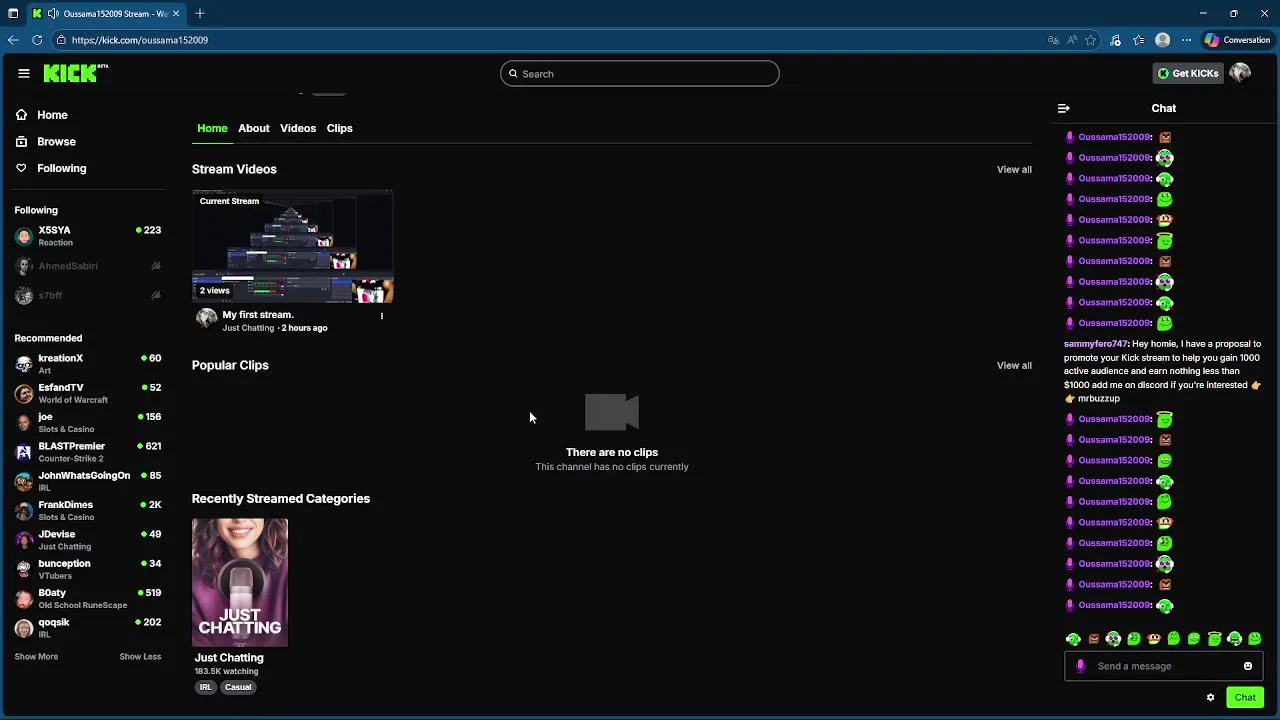Screen dimensions: 1280x720
Task: Open the emoji picker in message box
Action: [x=1248, y=666]
